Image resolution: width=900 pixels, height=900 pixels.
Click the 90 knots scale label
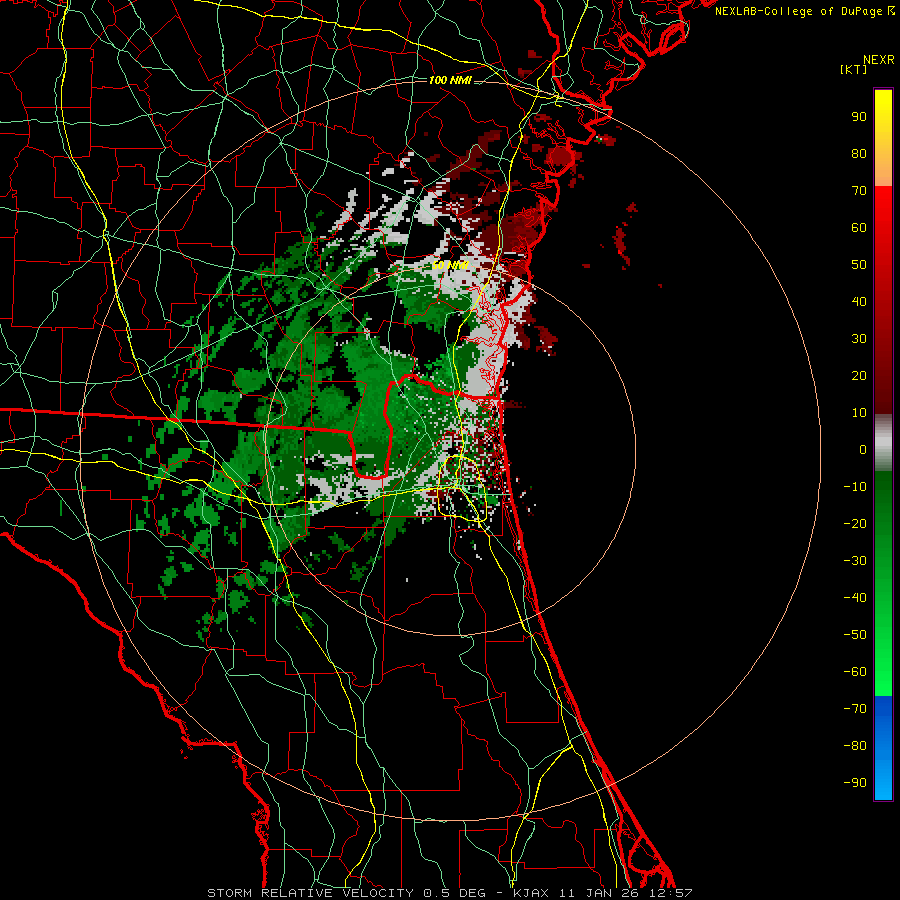click(859, 117)
